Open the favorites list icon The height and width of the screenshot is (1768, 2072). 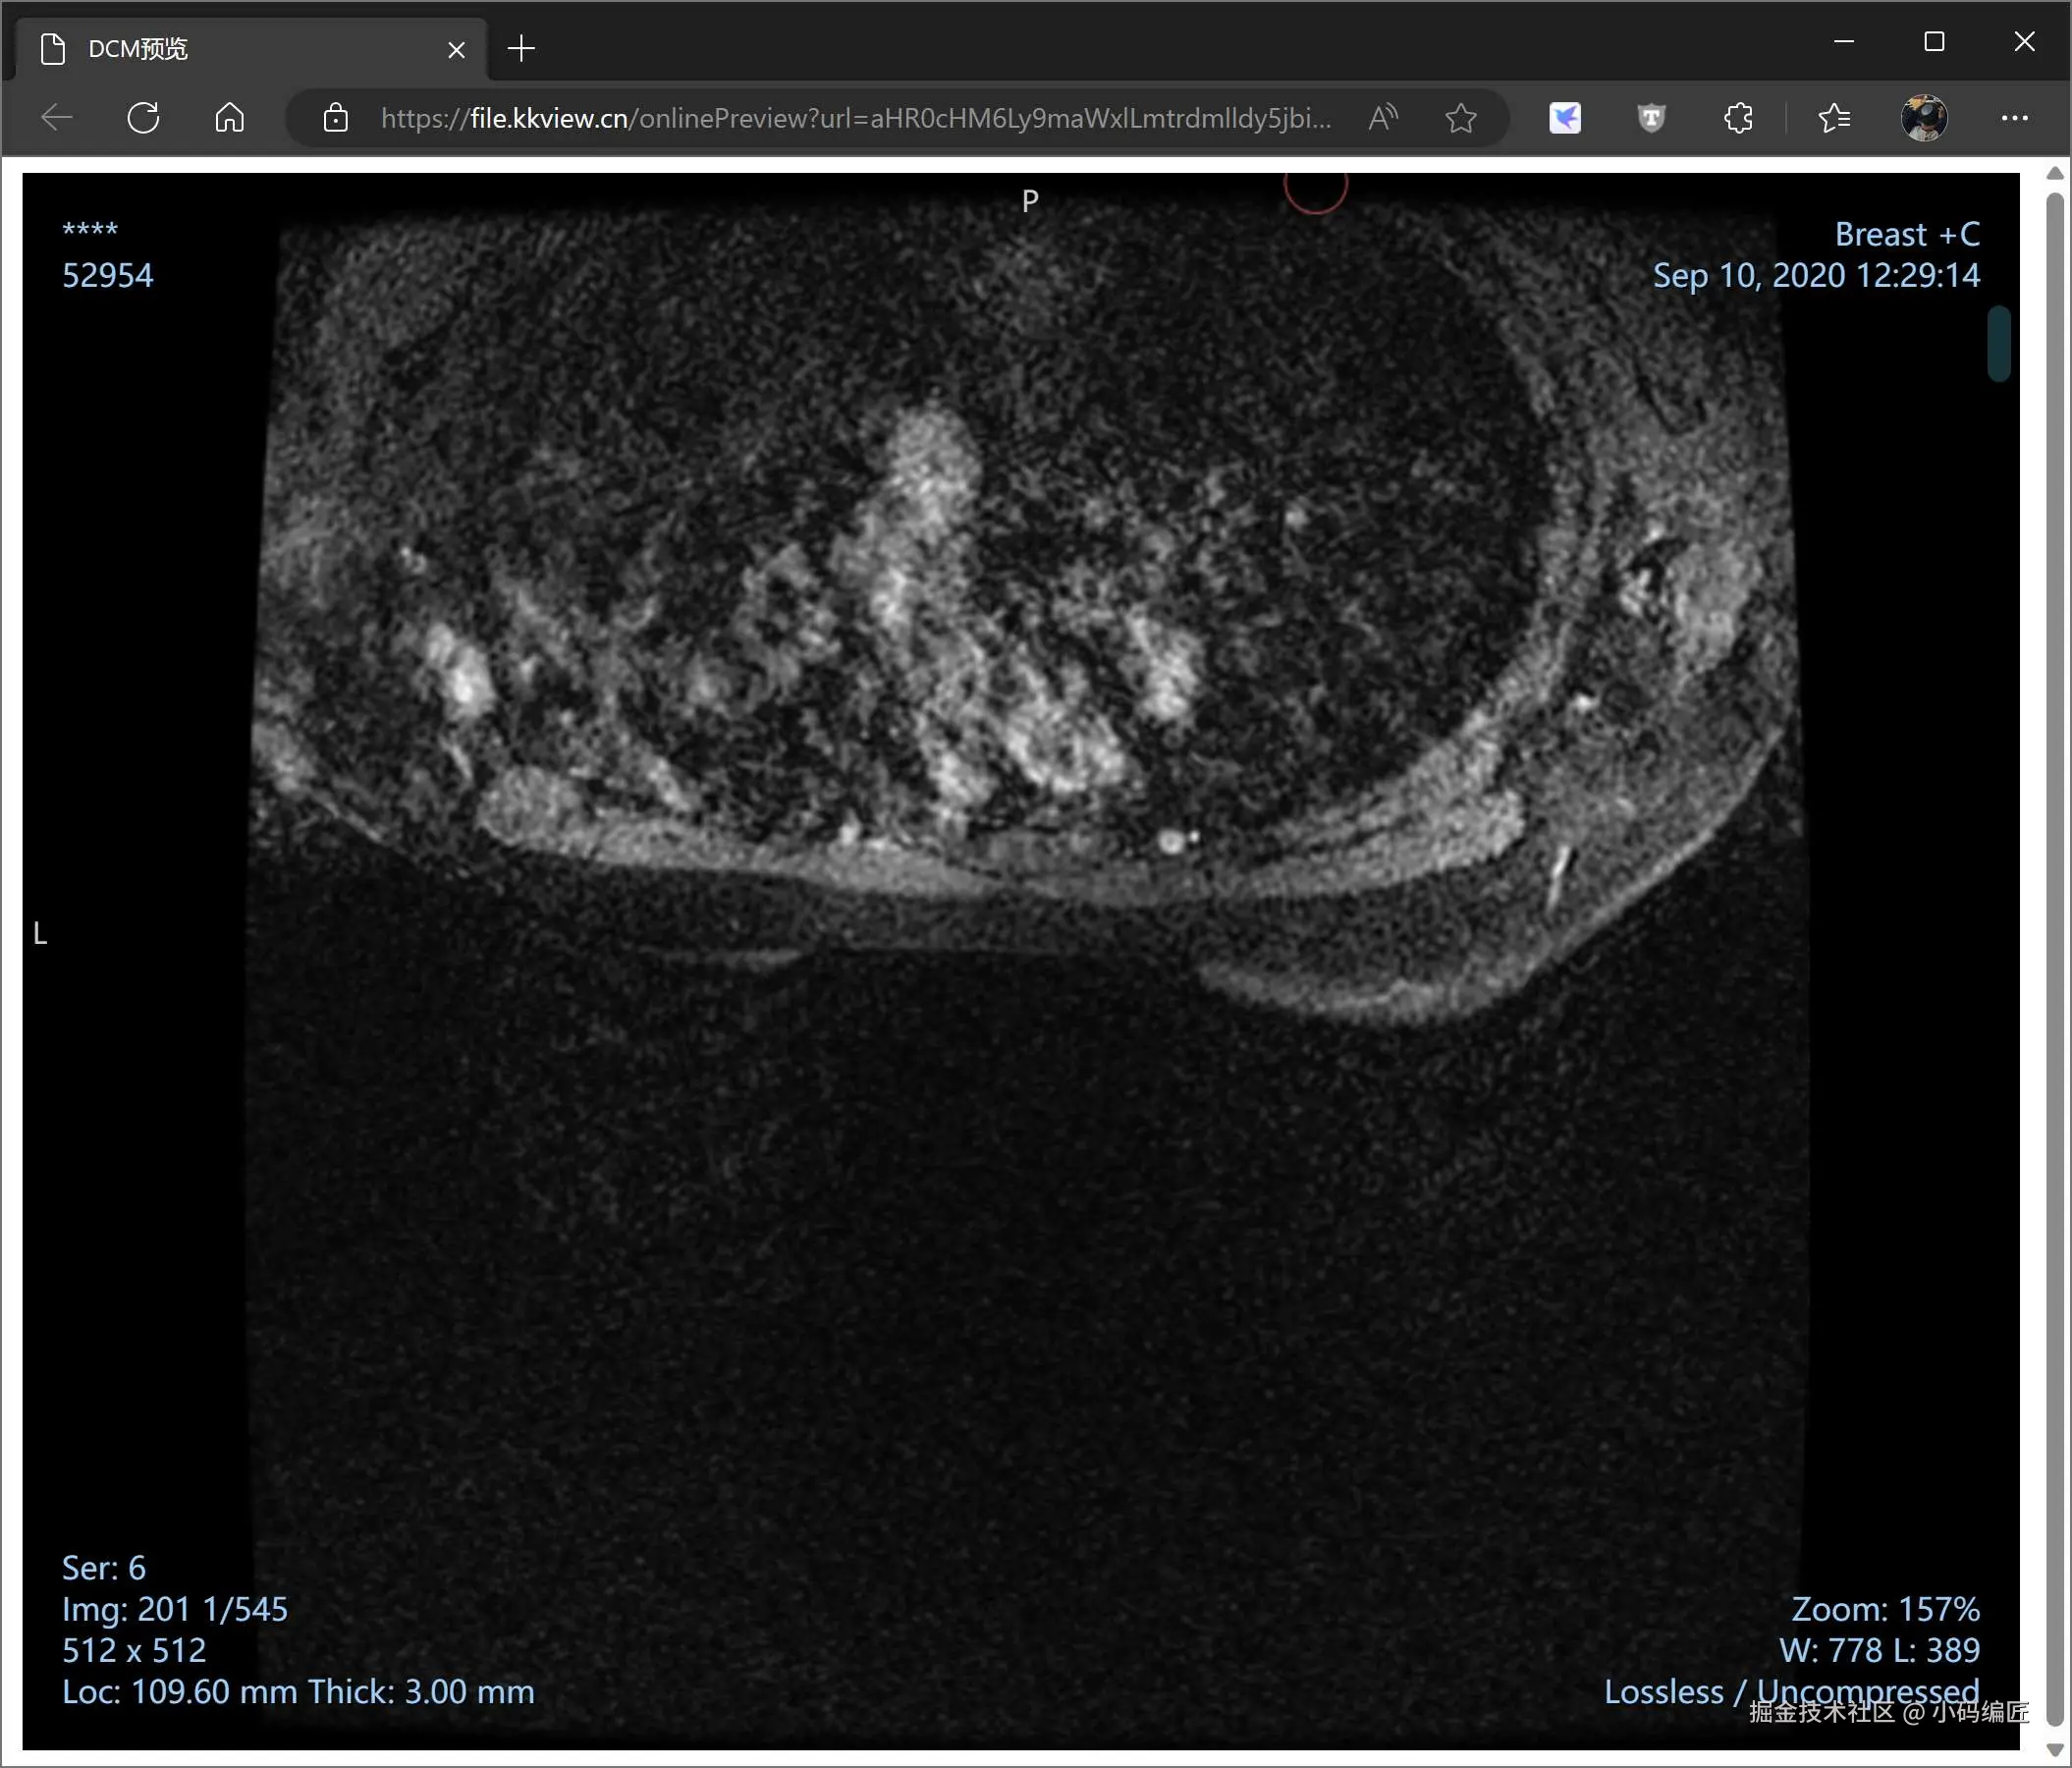coord(1833,118)
